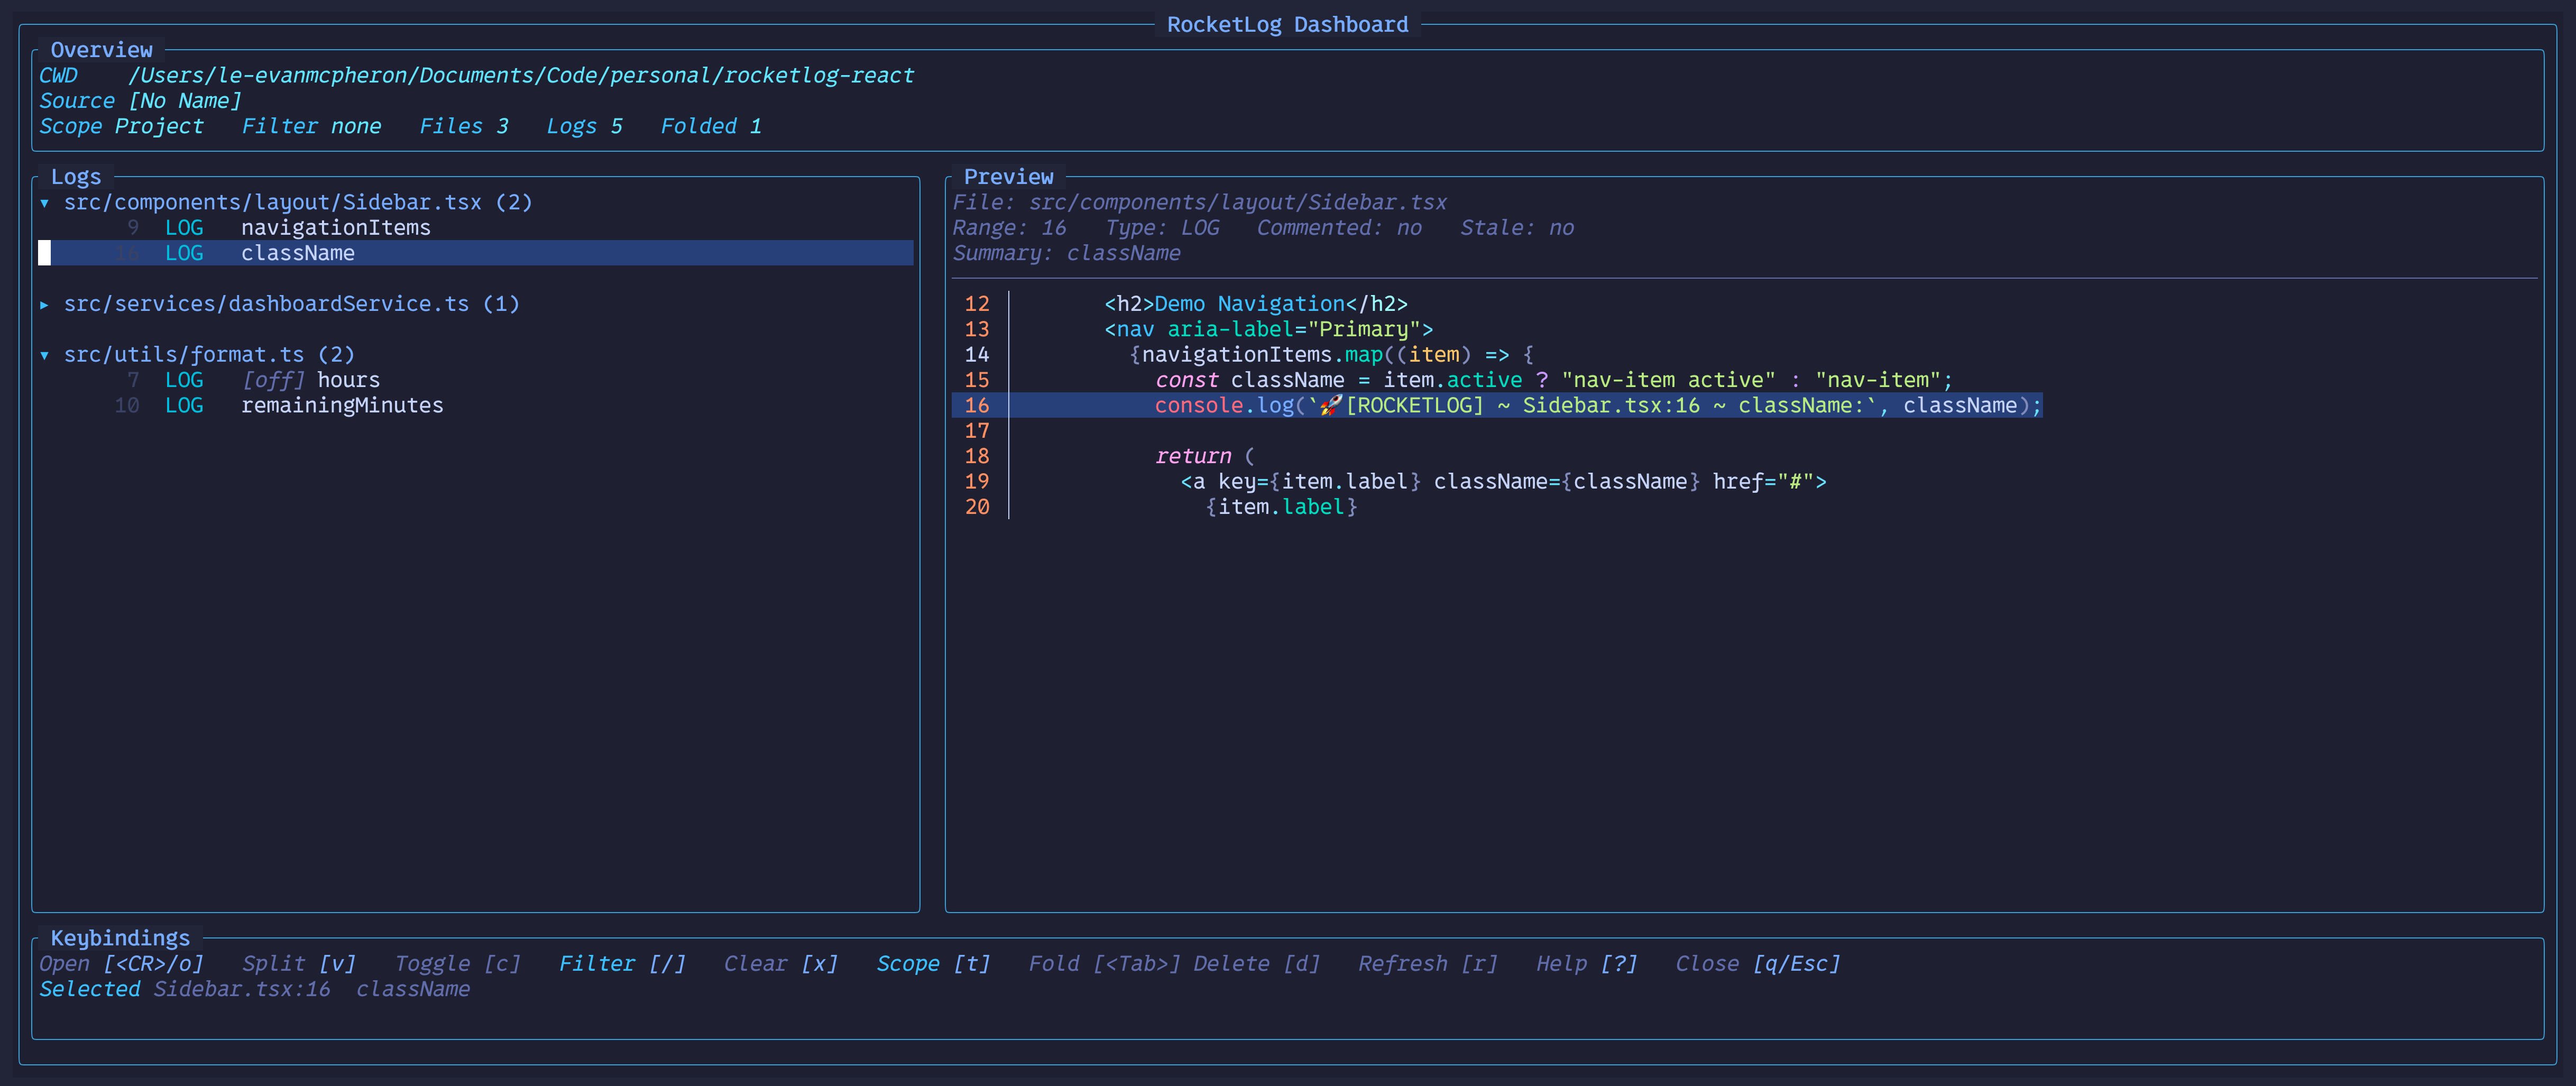Click the Fold [<Tab>] keybinding
Screen dimensions: 2576x1086
tap(1104, 964)
